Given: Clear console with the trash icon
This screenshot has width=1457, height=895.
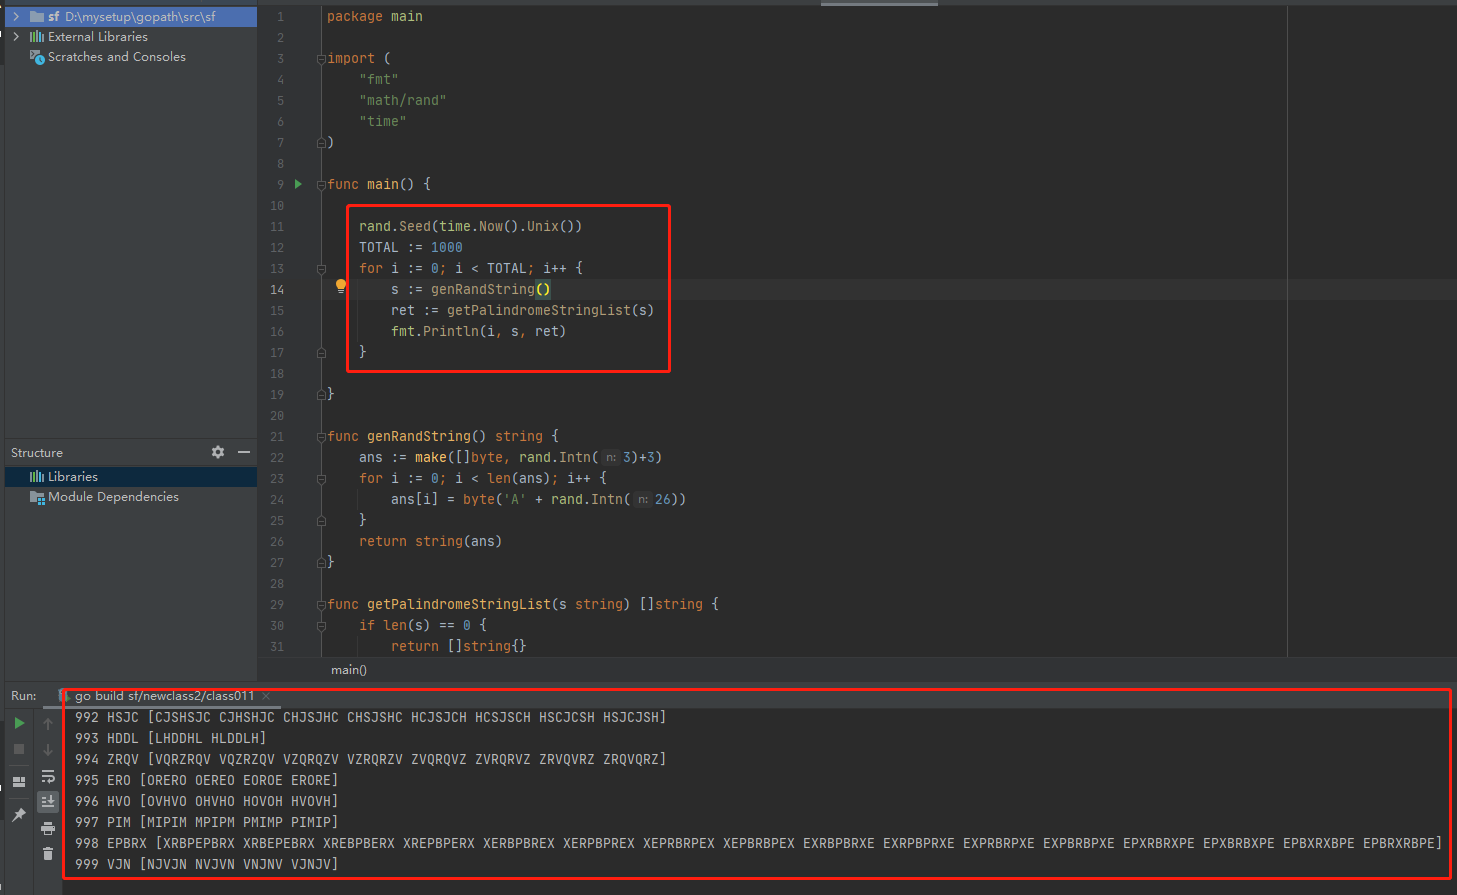Looking at the screenshot, I should pyautogui.click(x=48, y=853).
